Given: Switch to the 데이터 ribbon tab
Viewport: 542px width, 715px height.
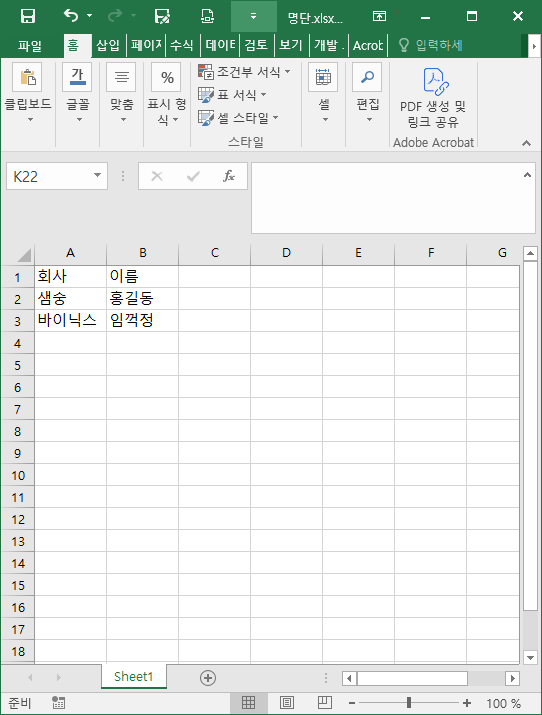Looking at the screenshot, I should [x=221, y=46].
